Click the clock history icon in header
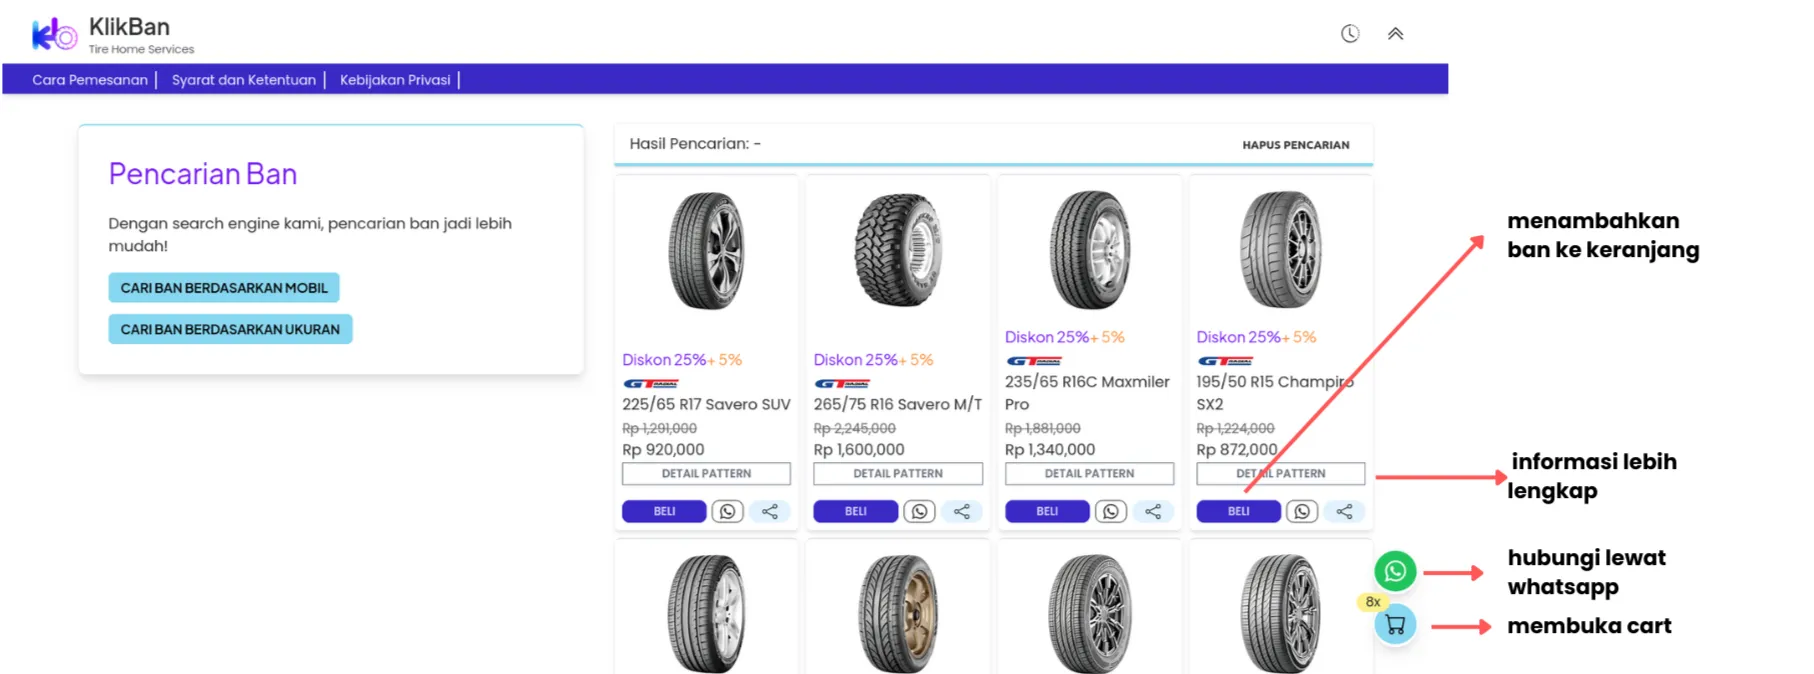The image size is (1814, 674). click(1349, 34)
